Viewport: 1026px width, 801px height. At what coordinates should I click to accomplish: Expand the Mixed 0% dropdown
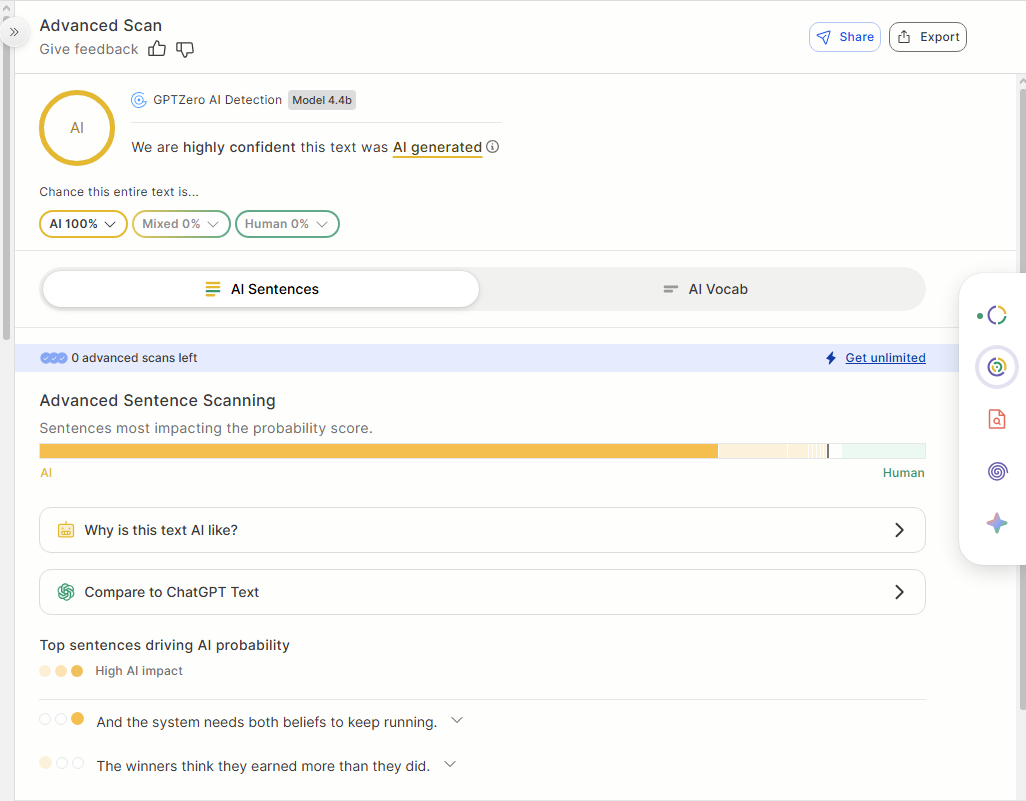(181, 224)
